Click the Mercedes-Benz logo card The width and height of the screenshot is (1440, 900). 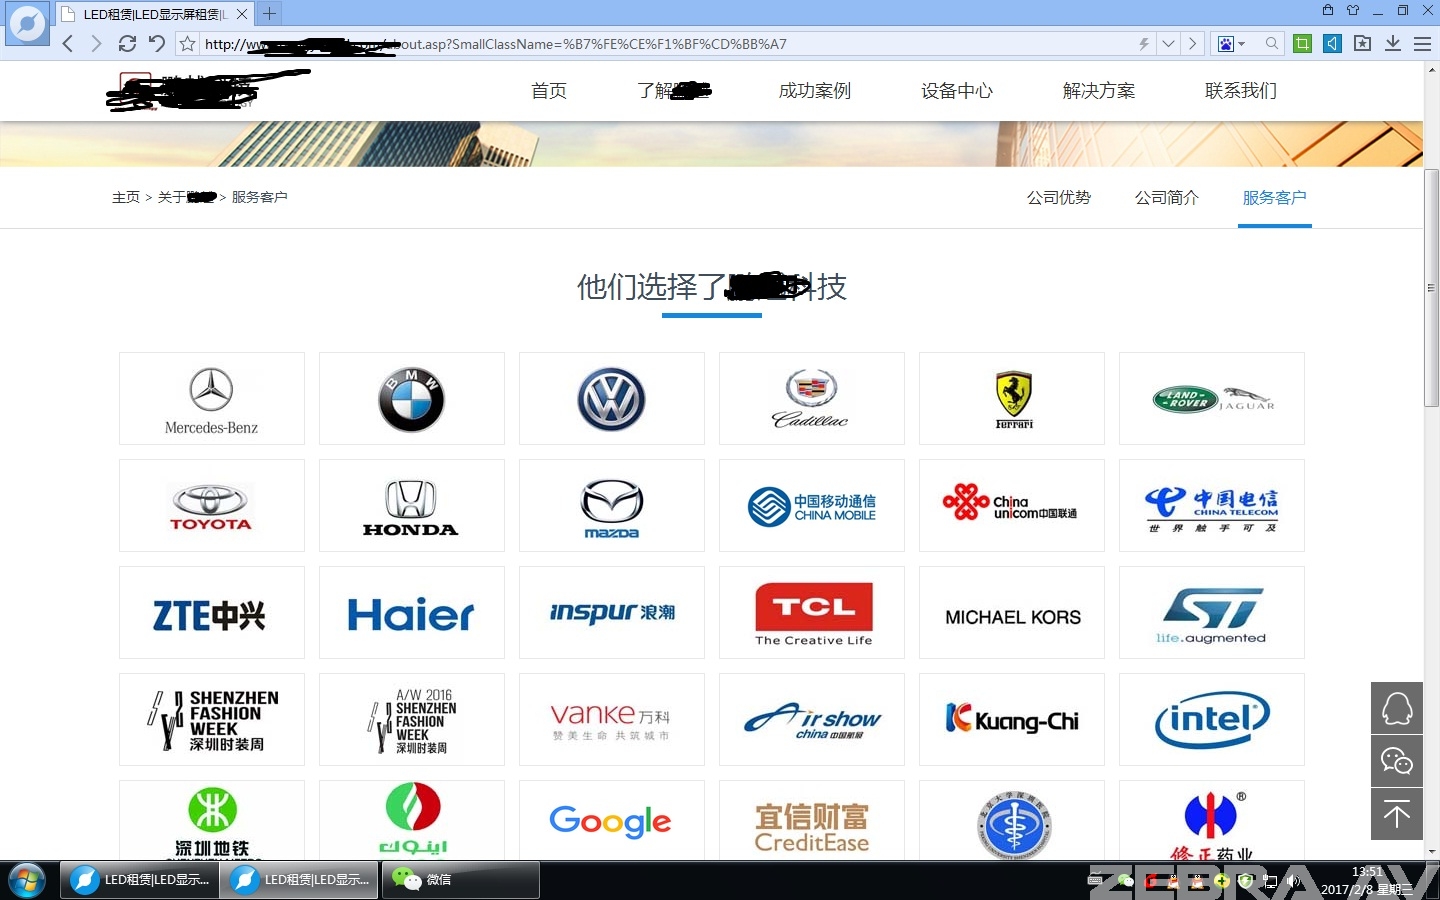tap(212, 398)
